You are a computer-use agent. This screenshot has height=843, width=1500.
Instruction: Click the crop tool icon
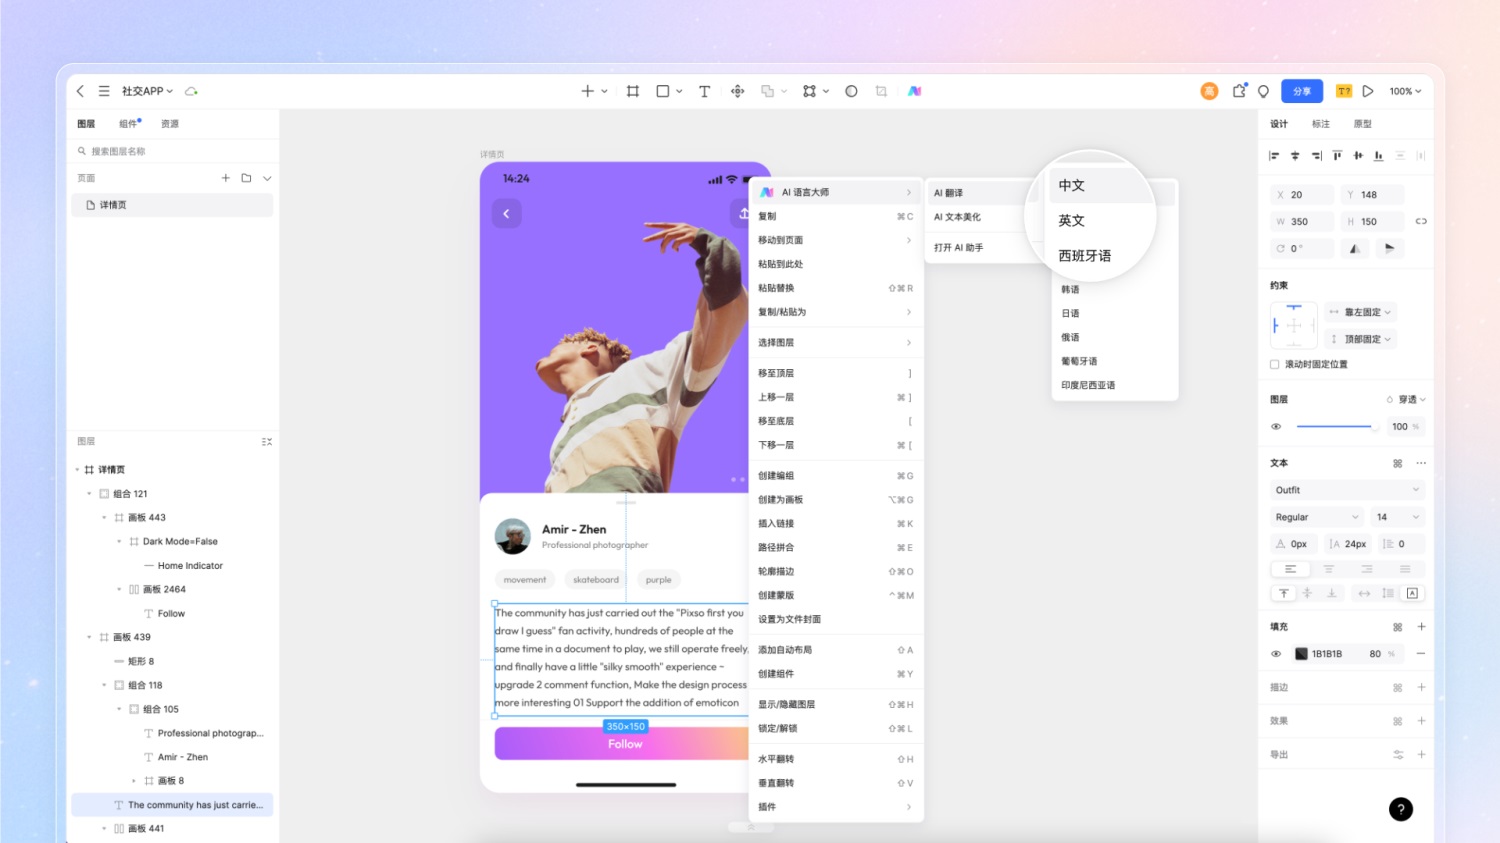tap(881, 91)
